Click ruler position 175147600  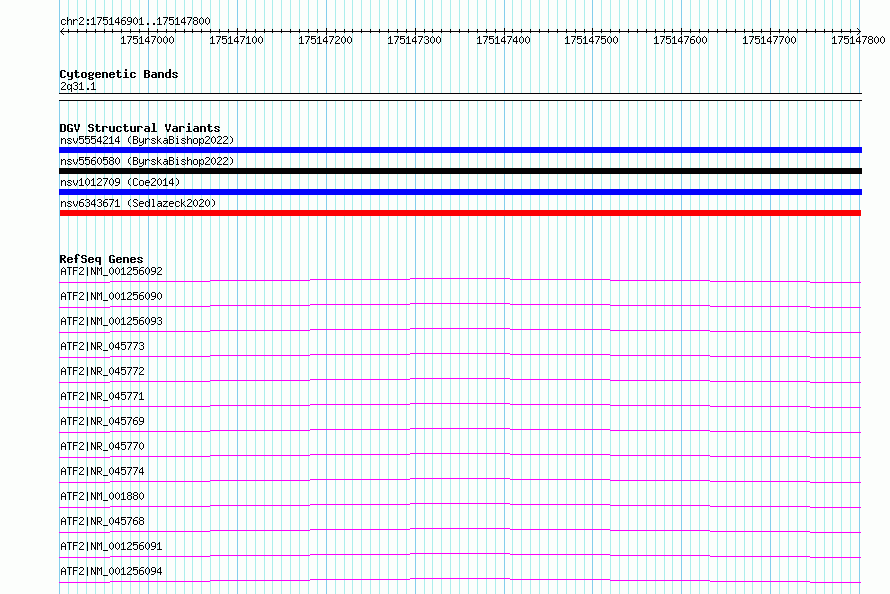click(681, 40)
